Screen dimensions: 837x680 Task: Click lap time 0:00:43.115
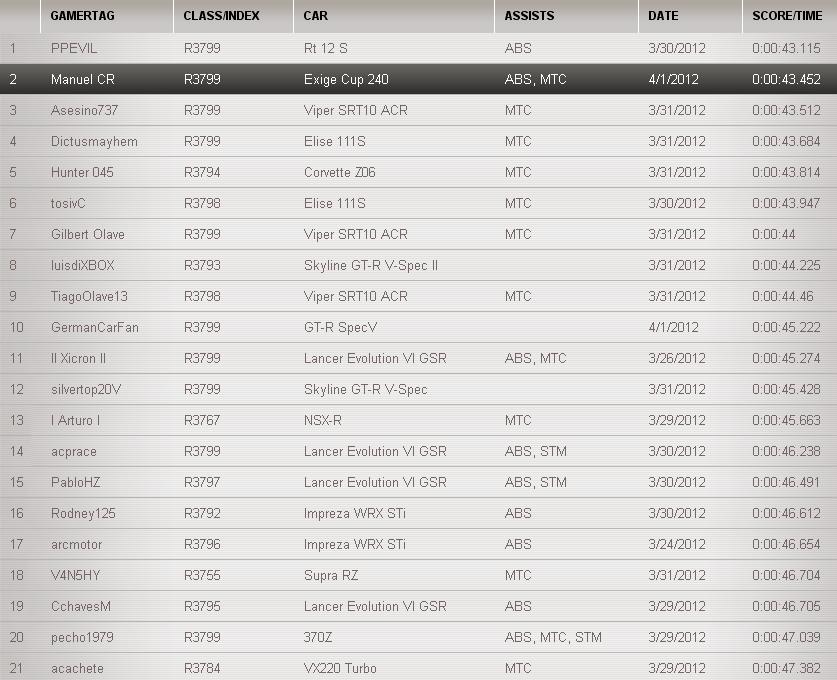tap(786, 48)
